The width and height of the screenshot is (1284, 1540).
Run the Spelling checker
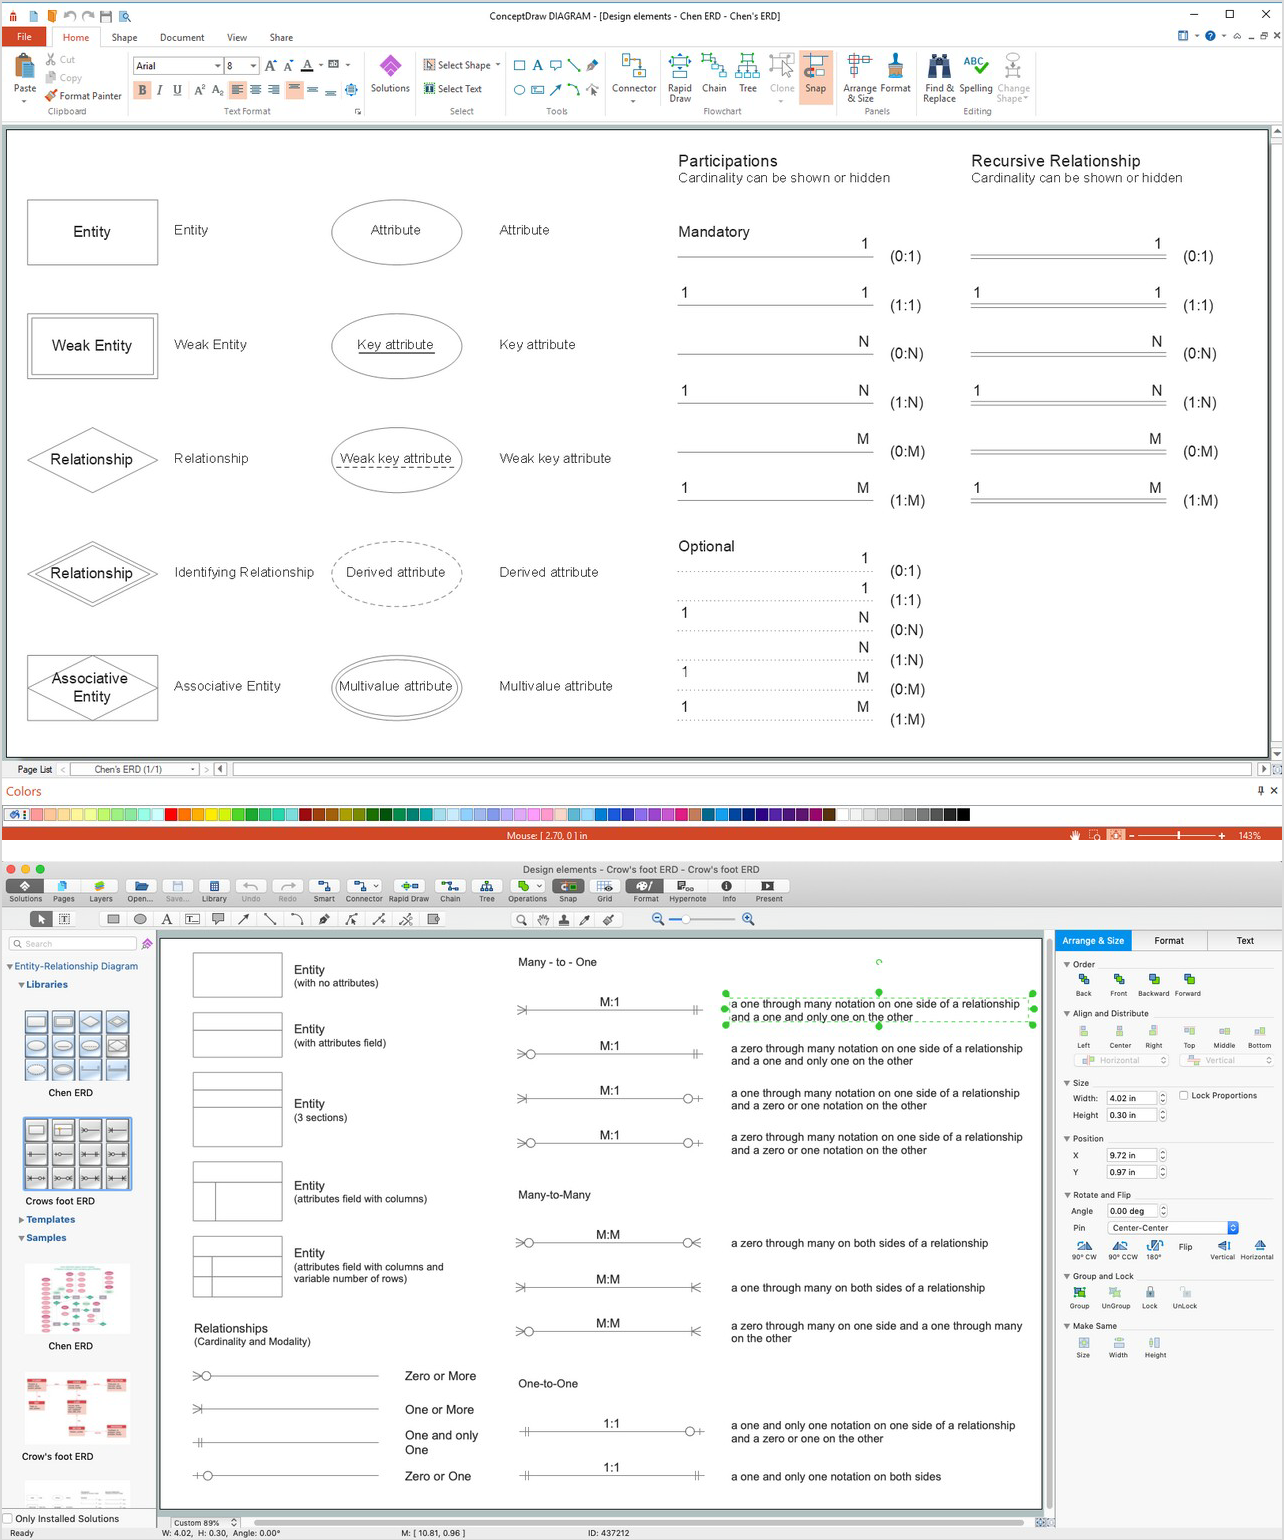coord(974,76)
